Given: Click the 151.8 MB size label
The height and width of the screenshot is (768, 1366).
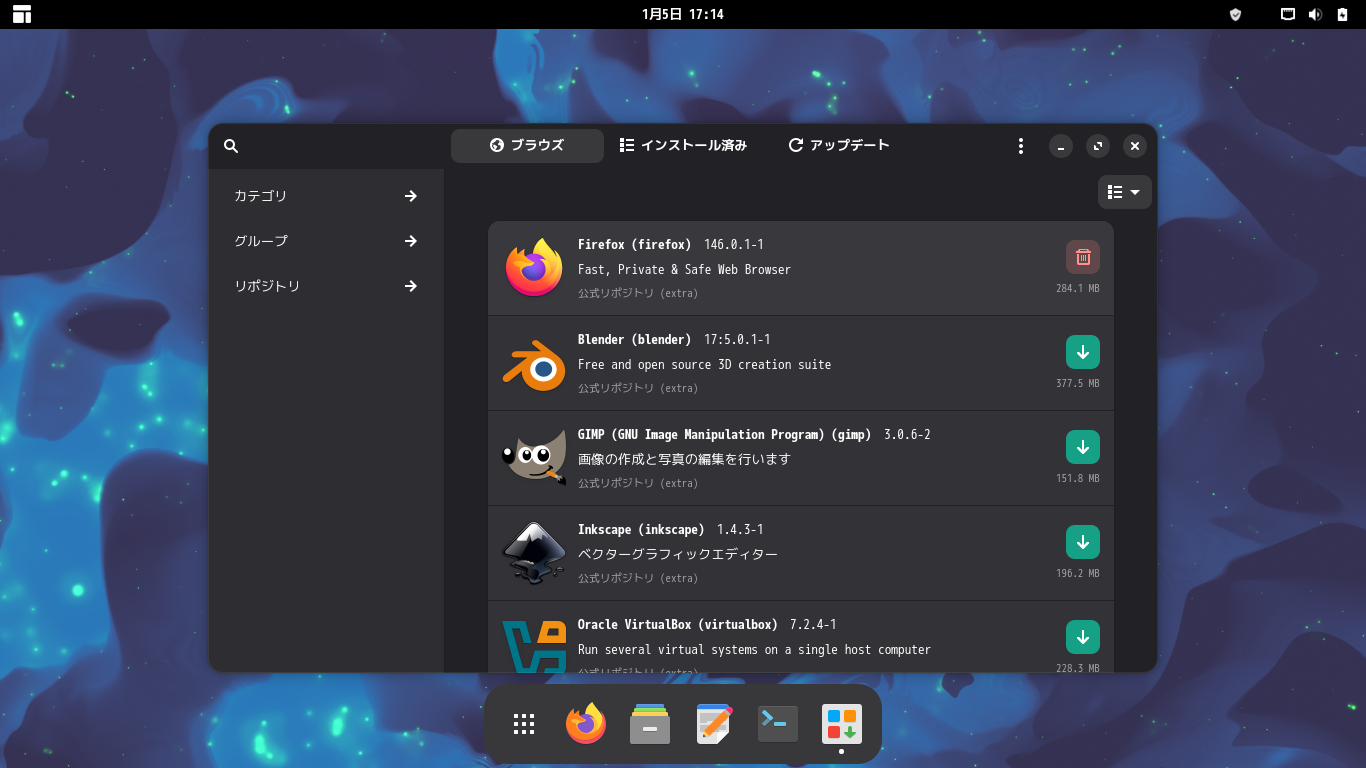Looking at the screenshot, I should click(x=1077, y=478).
